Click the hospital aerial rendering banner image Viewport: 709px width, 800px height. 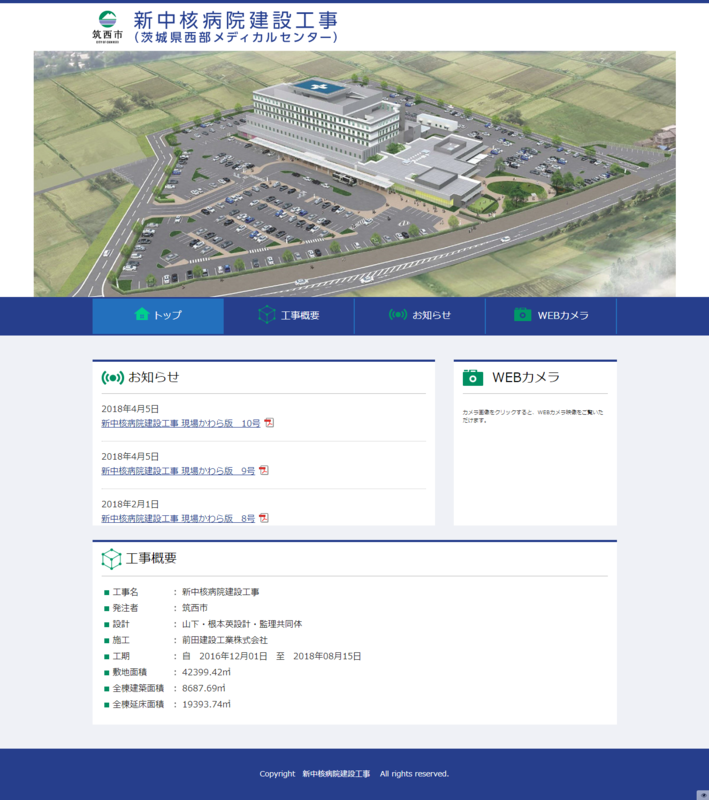coord(354,174)
